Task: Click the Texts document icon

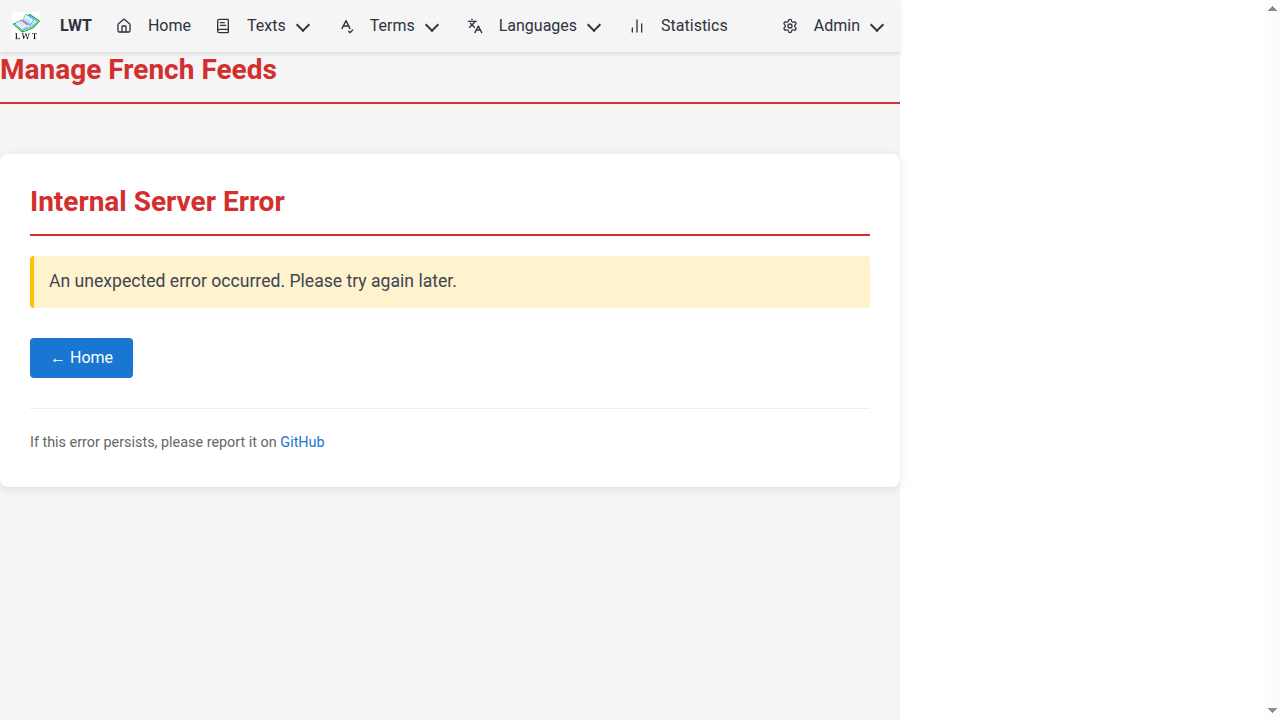Action: [x=223, y=27]
